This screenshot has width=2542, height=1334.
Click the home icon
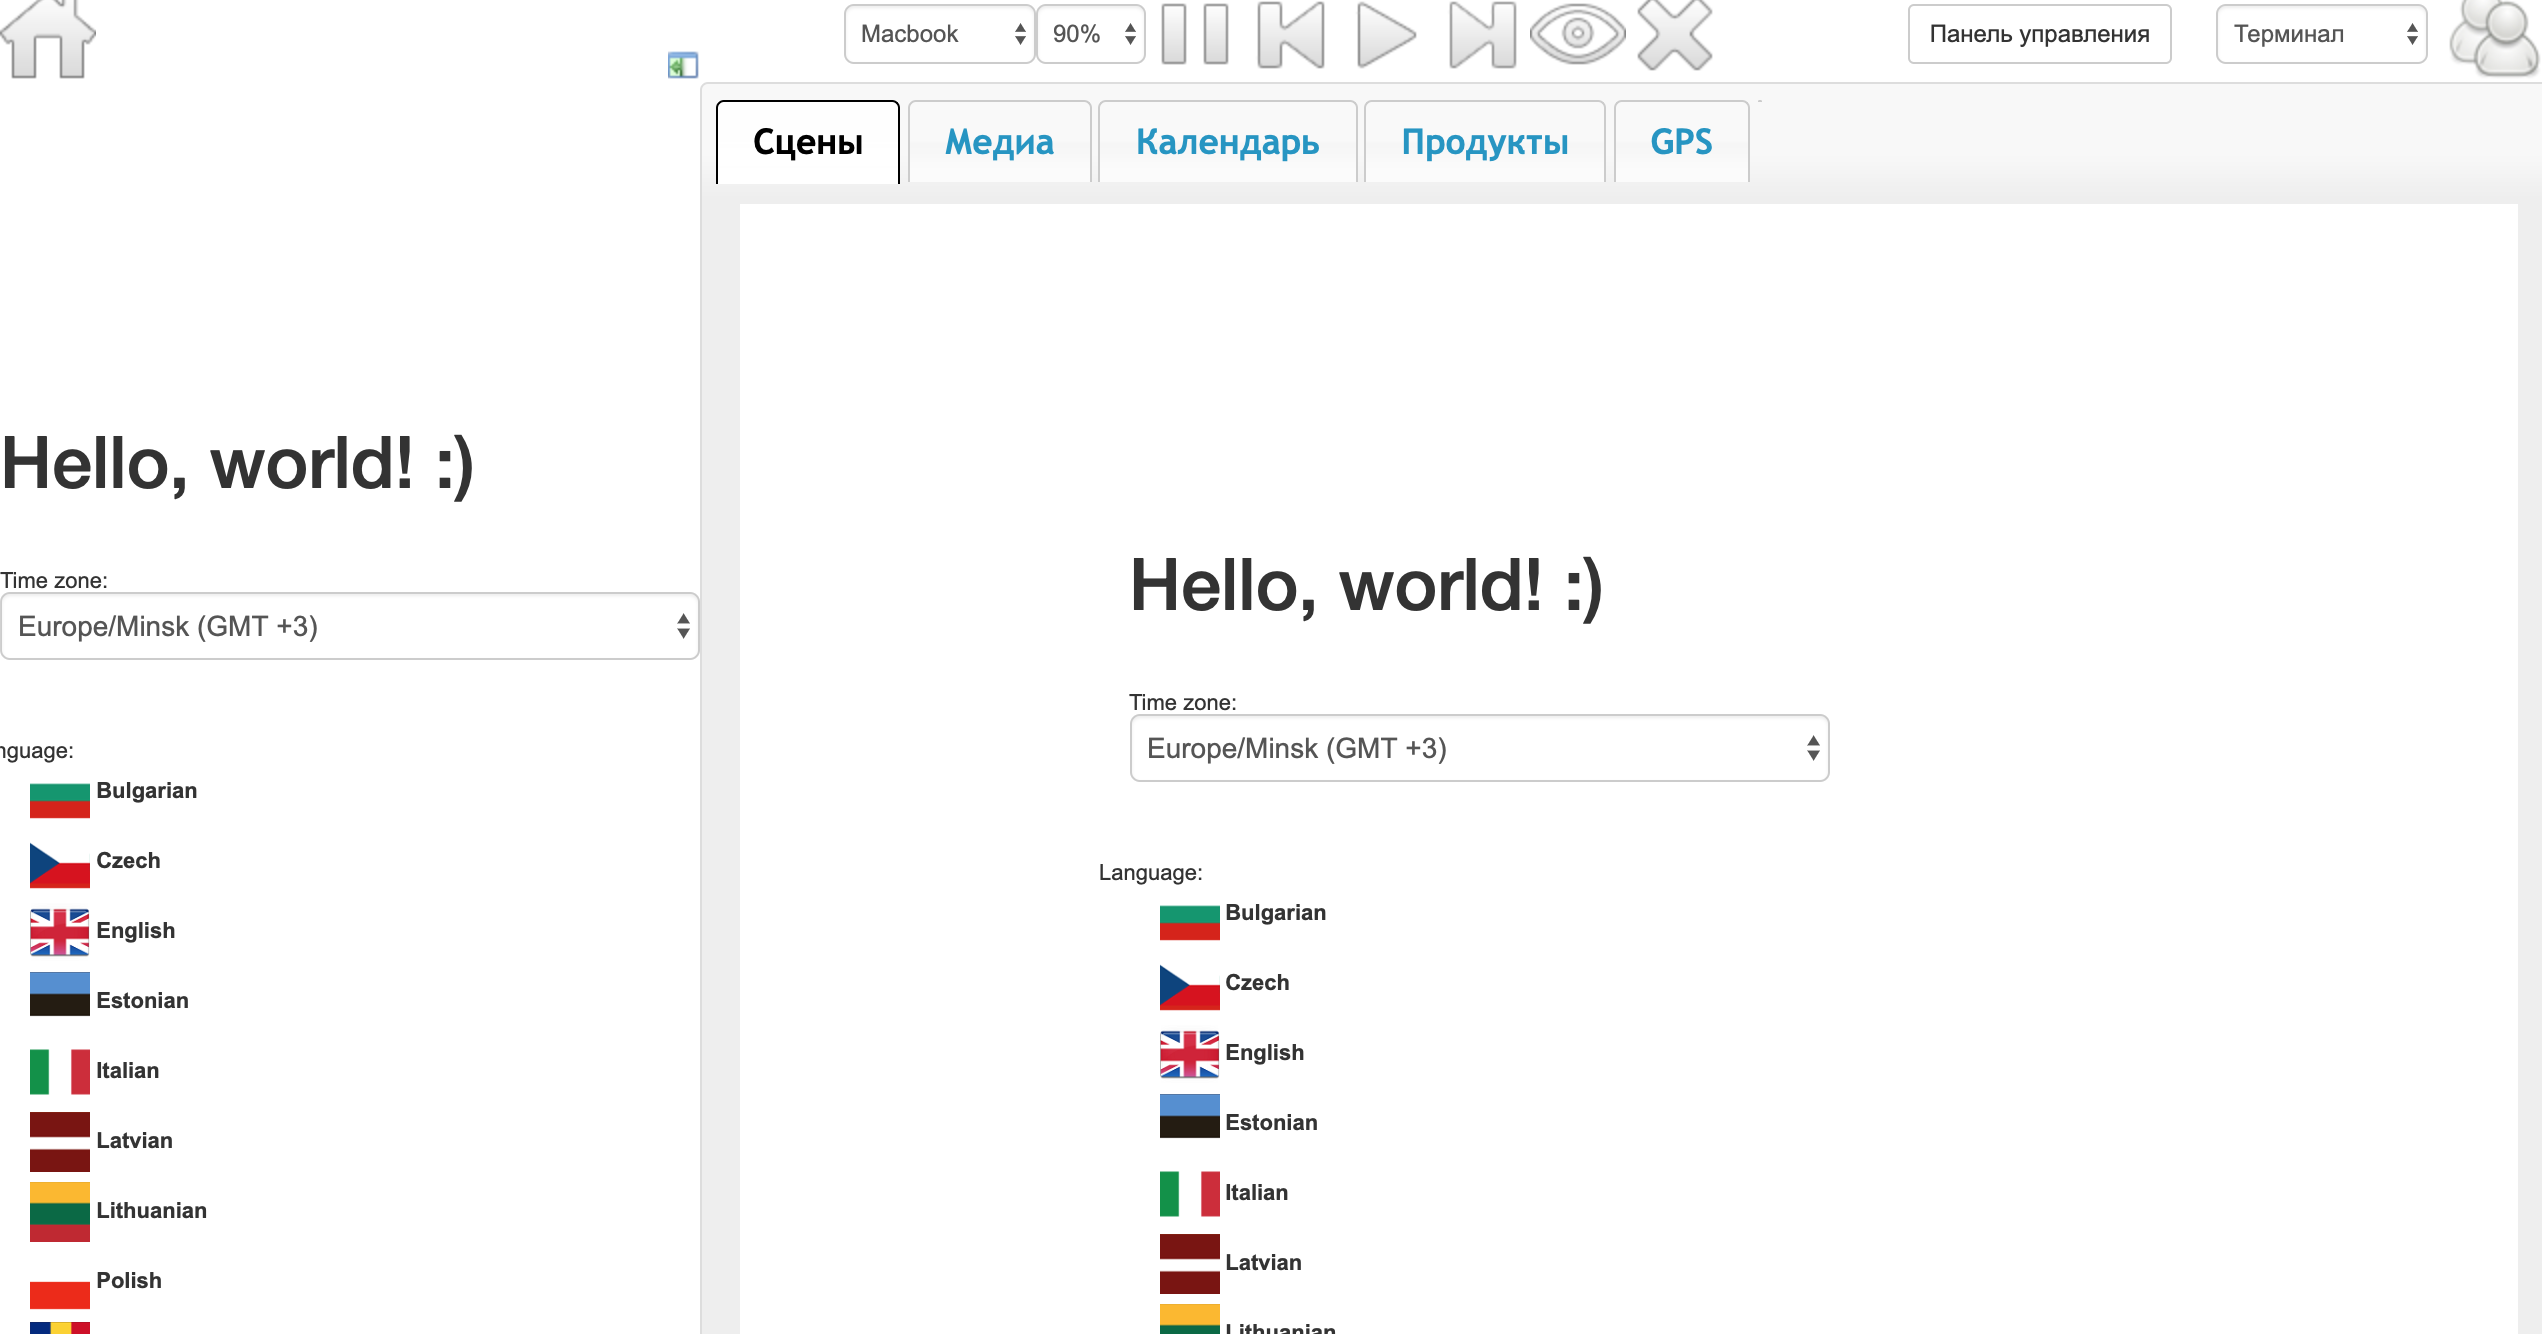[48, 38]
